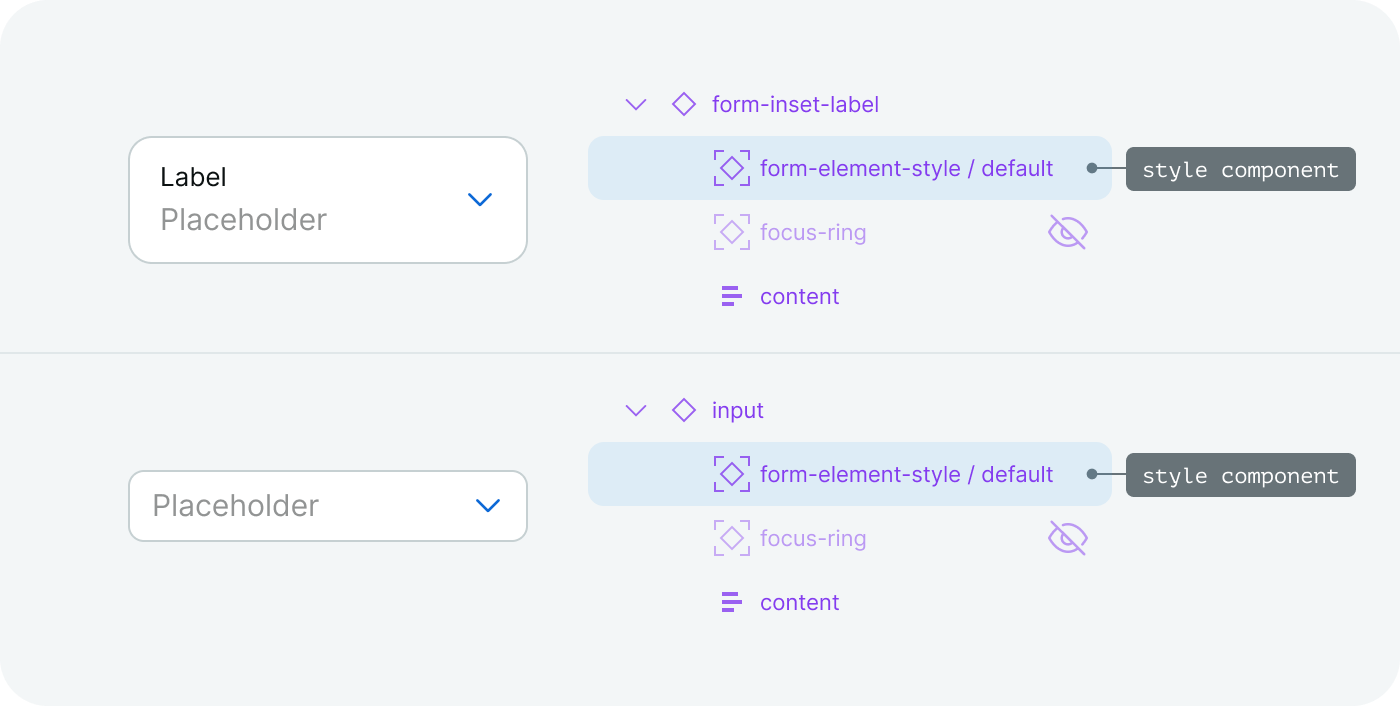Select the input layer name

738,410
